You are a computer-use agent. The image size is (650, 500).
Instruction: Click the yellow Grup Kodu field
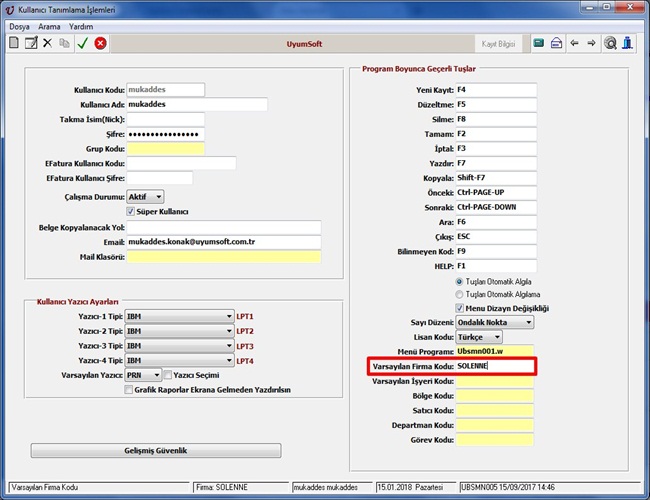pyautogui.click(x=165, y=149)
